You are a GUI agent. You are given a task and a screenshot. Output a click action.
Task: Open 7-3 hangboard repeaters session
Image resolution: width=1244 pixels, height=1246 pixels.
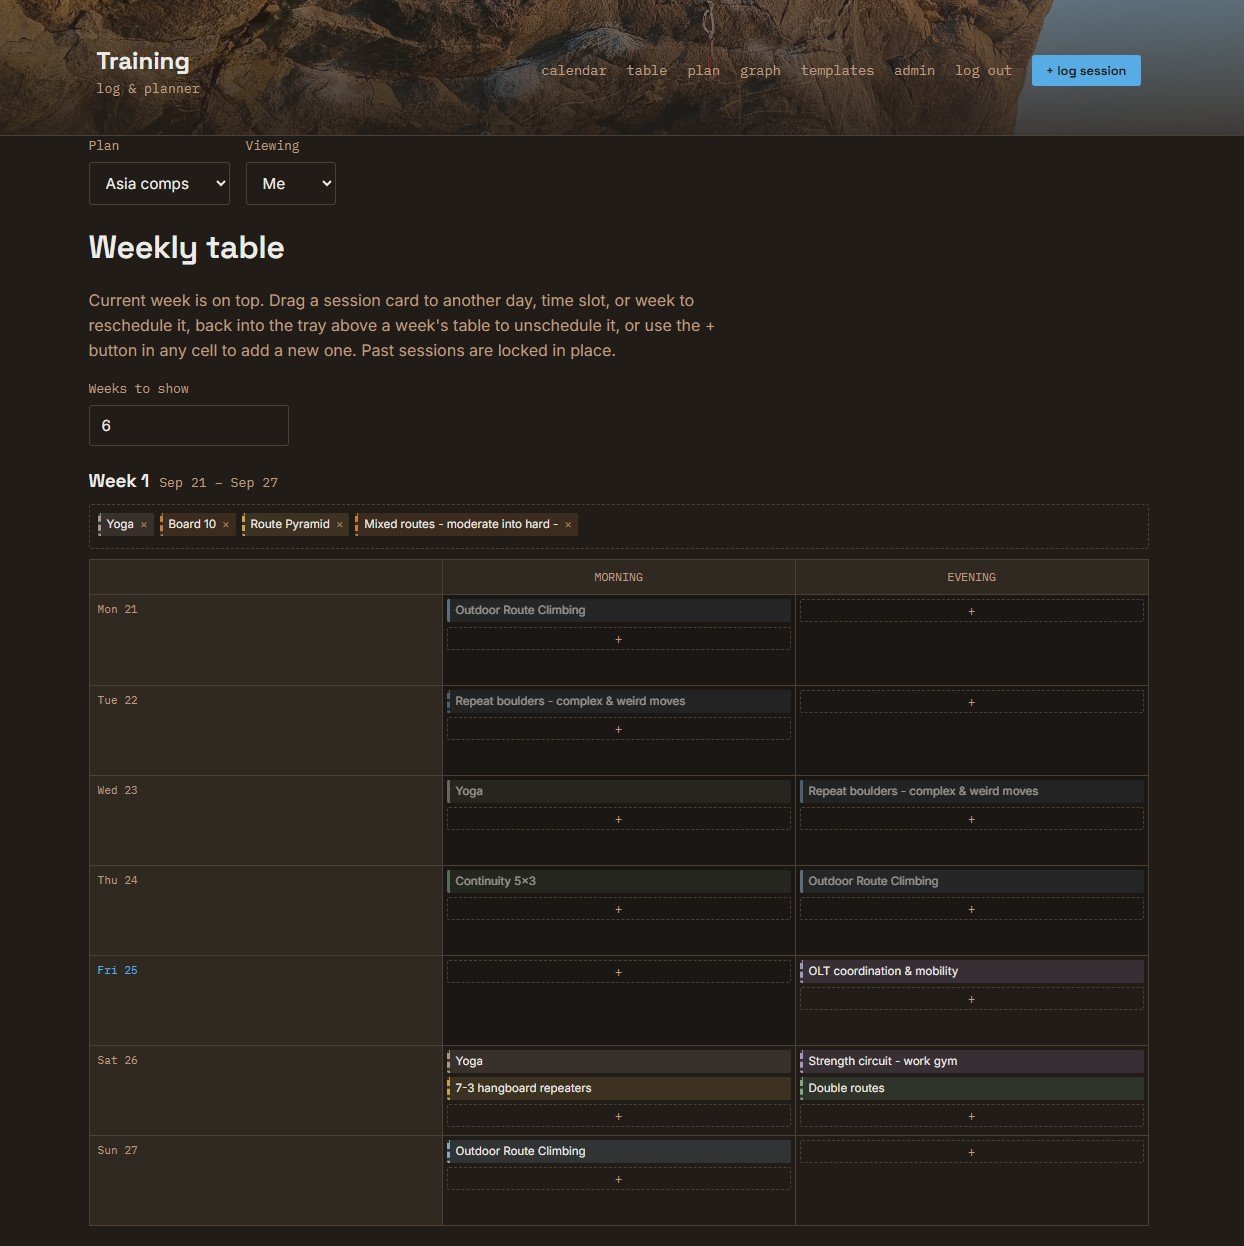618,1088
